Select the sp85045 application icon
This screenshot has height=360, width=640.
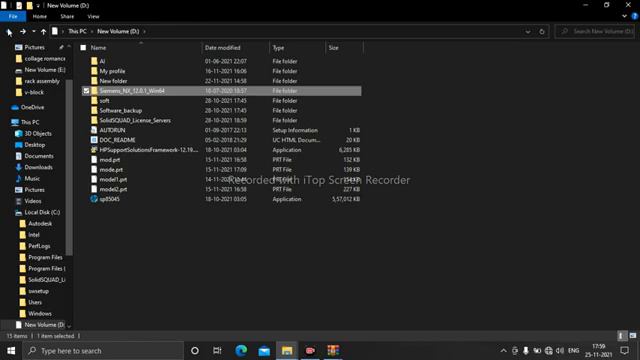point(94,199)
